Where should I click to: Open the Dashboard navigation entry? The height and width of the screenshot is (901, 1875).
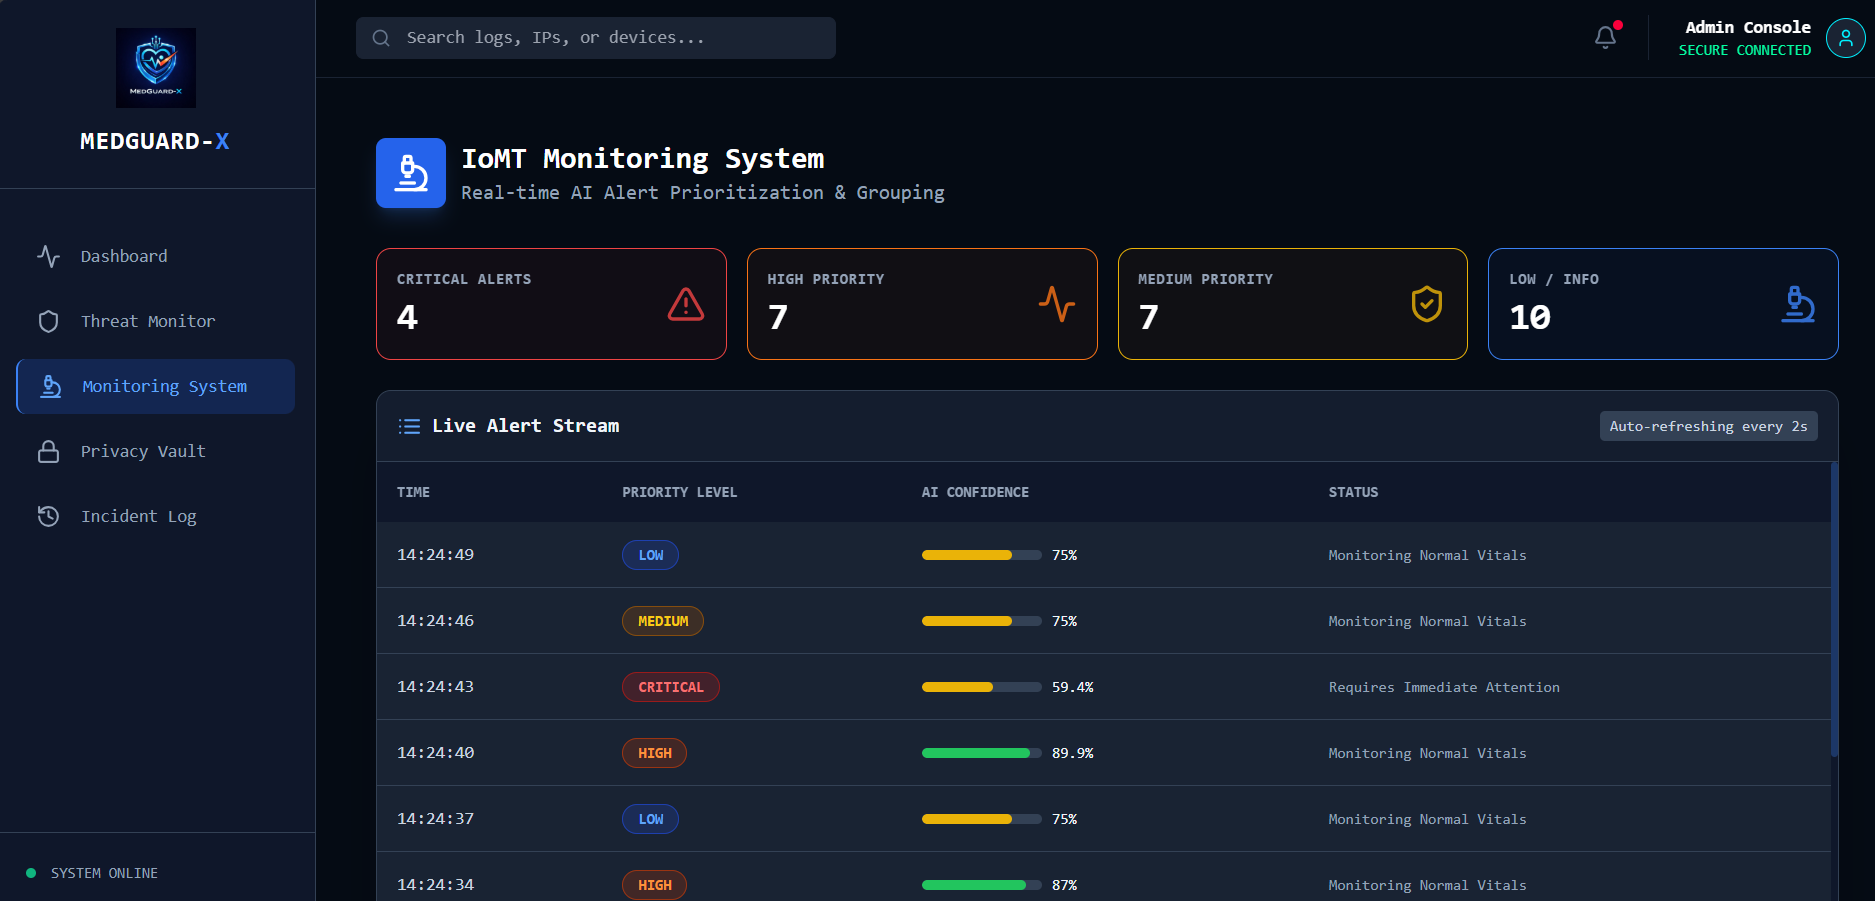coord(124,256)
